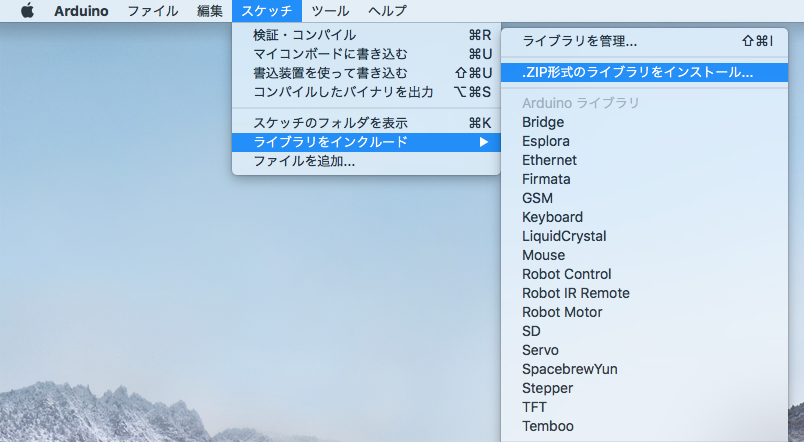Image resolution: width=804 pixels, height=442 pixels.
Task: Open the ツール menu
Action: click(x=330, y=11)
